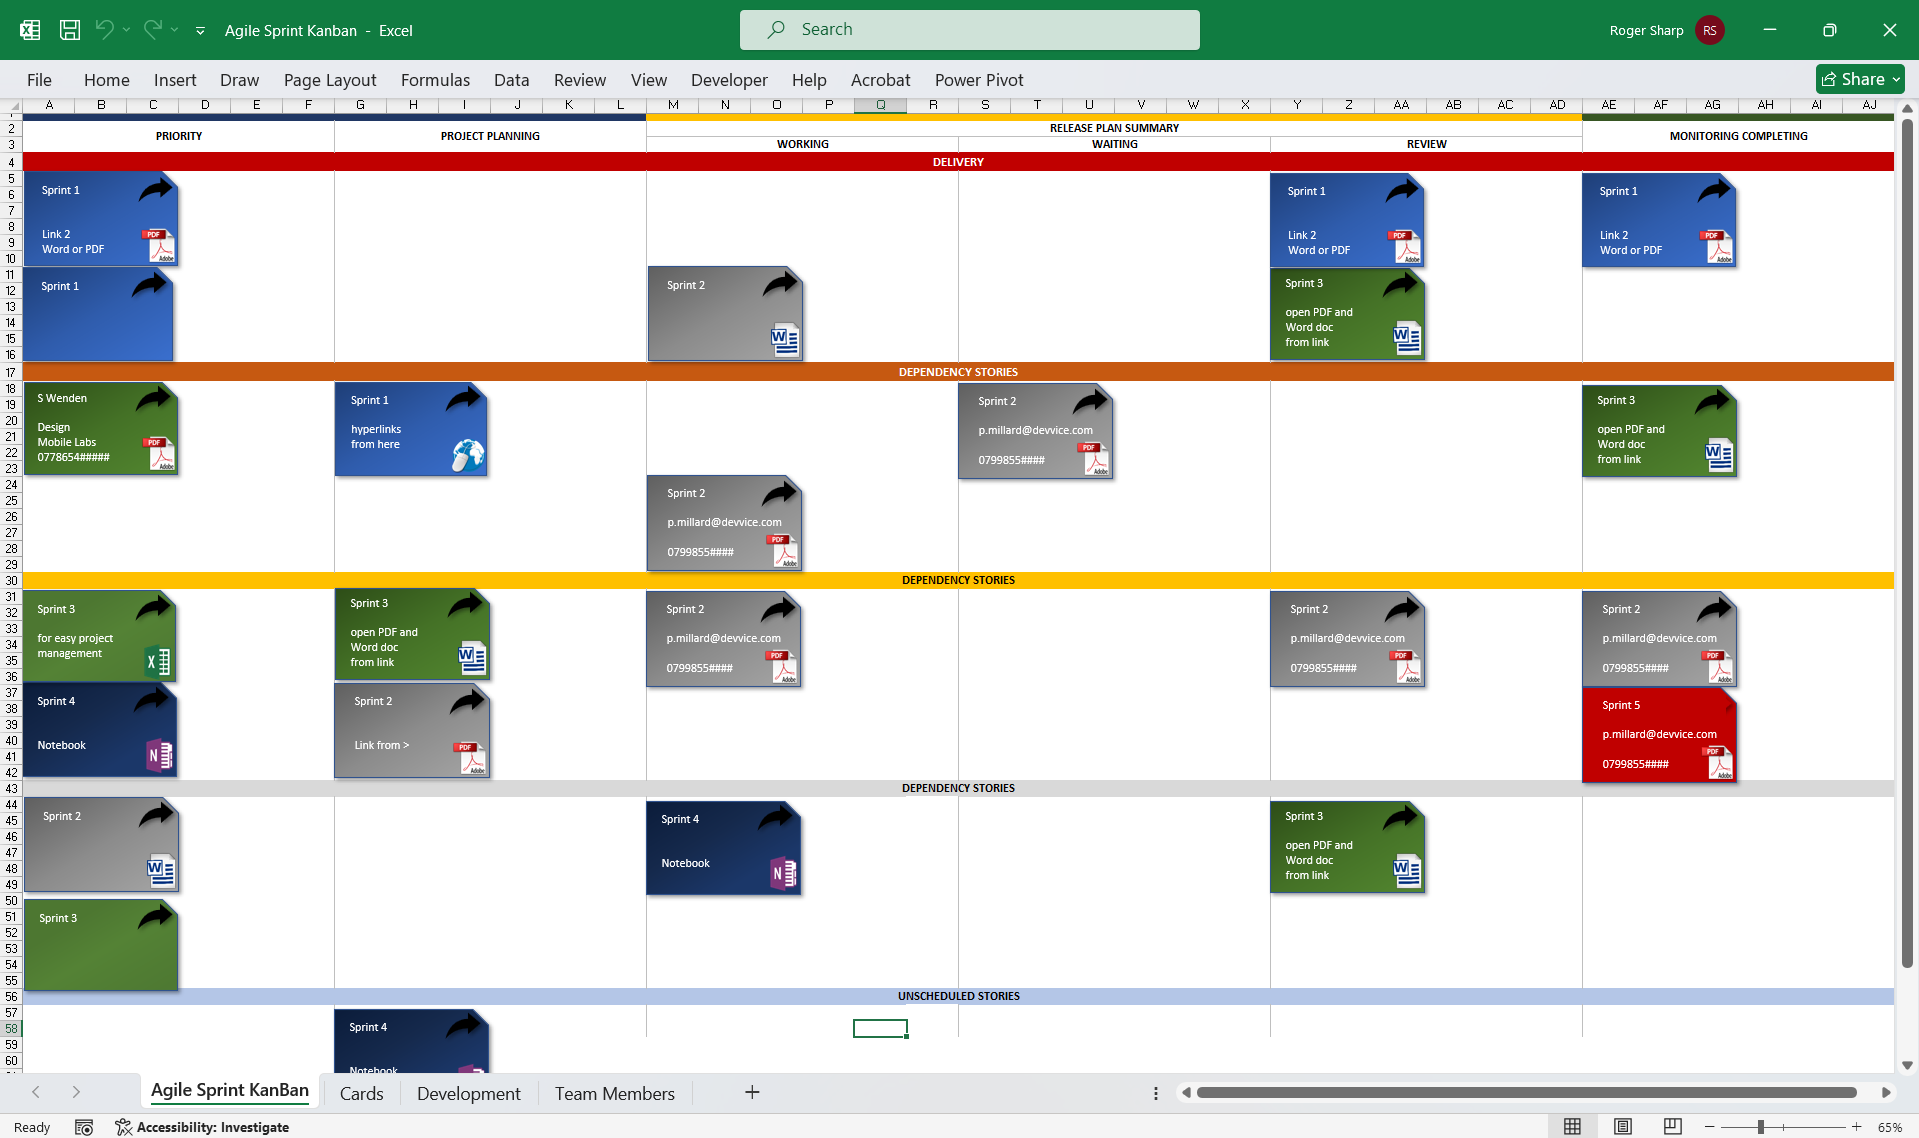Open the Redo history dropdown arrow
Screen dimensions: 1919x1138
tap(174, 30)
